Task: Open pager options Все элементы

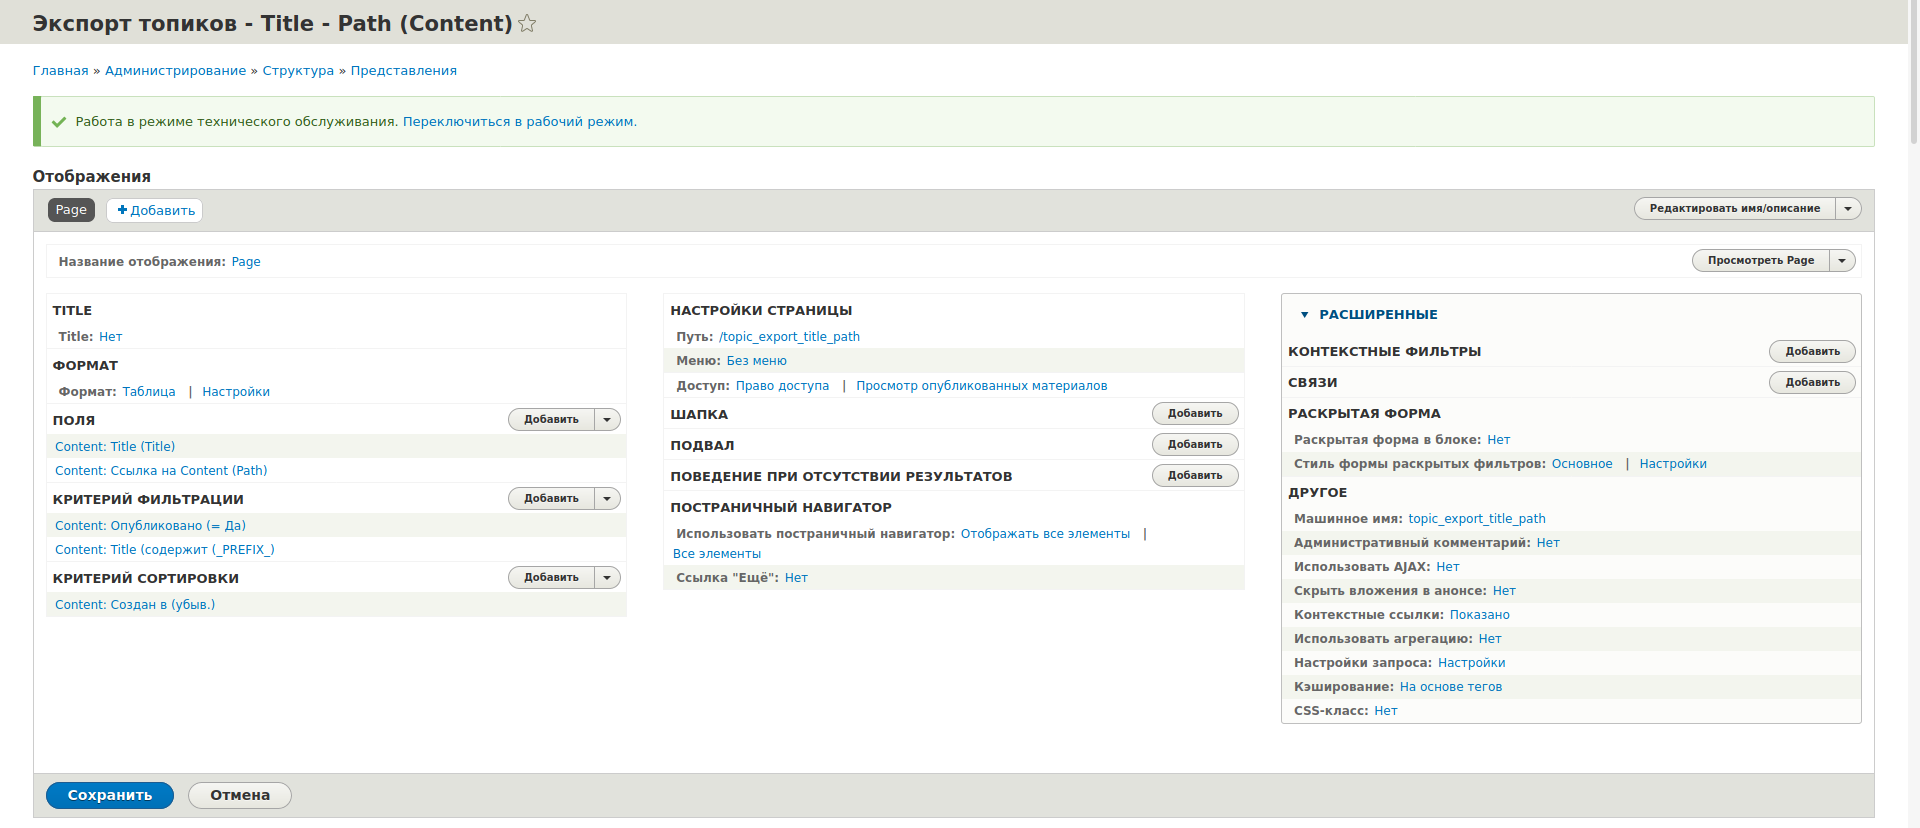Action: click(x=717, y=554)
